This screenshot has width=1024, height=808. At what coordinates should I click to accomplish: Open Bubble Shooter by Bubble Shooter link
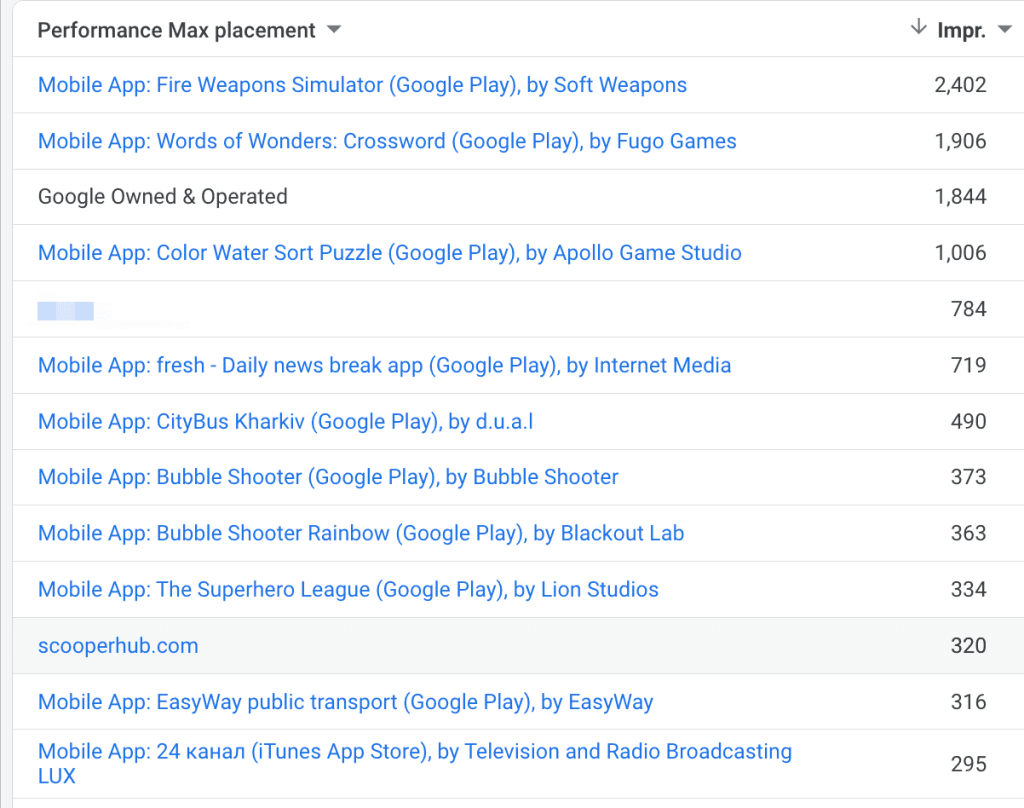point(328,477)
